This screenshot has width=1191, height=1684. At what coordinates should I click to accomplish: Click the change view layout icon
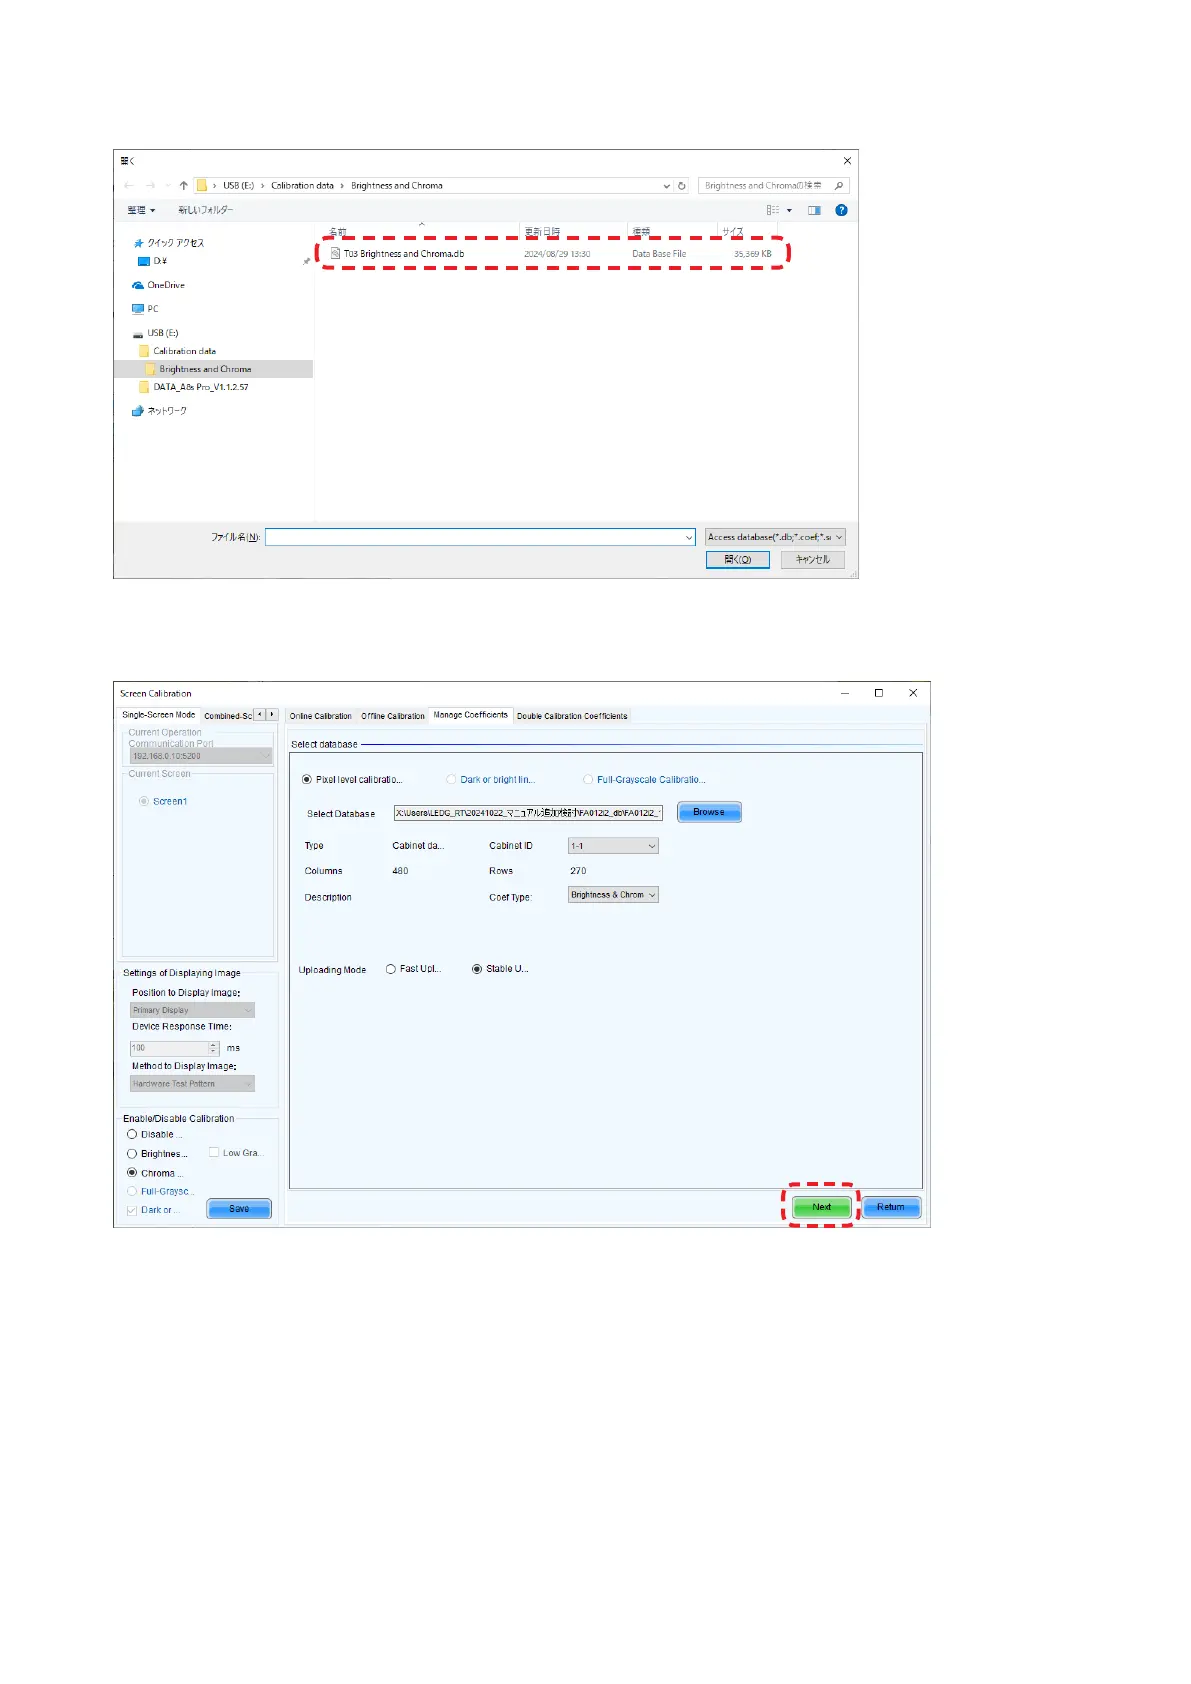[773, 210]
